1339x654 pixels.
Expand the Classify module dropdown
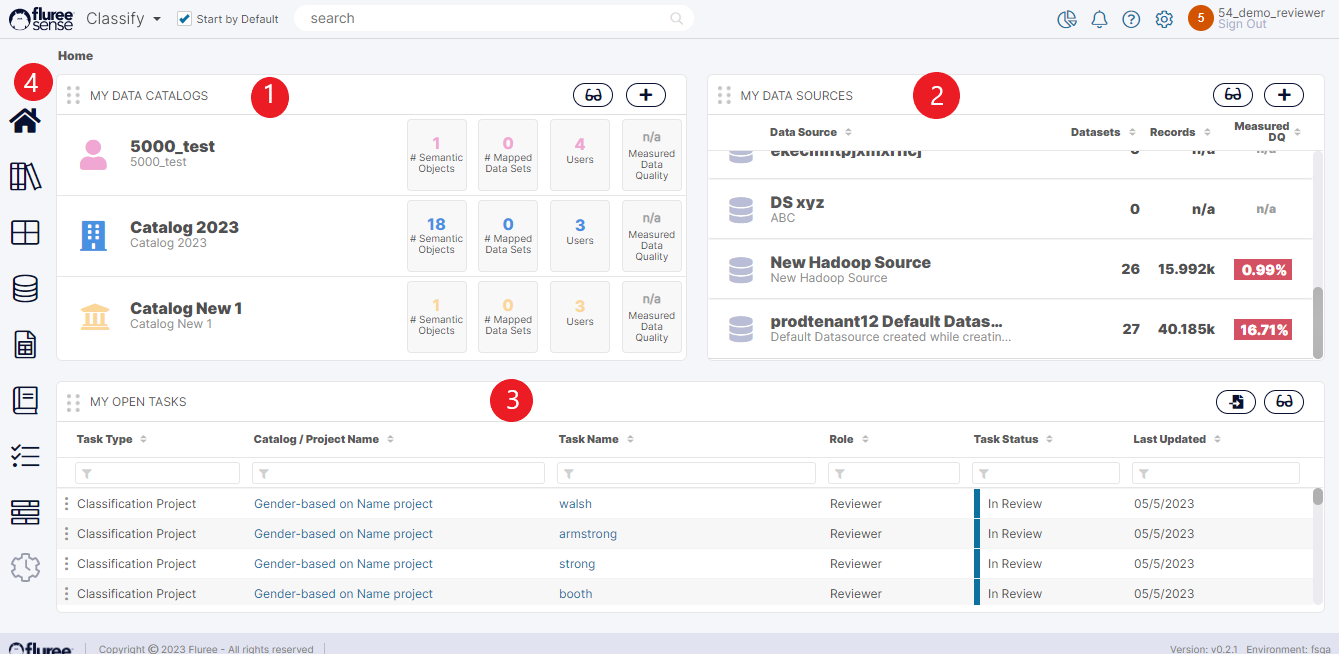click(x=124, y=19)
